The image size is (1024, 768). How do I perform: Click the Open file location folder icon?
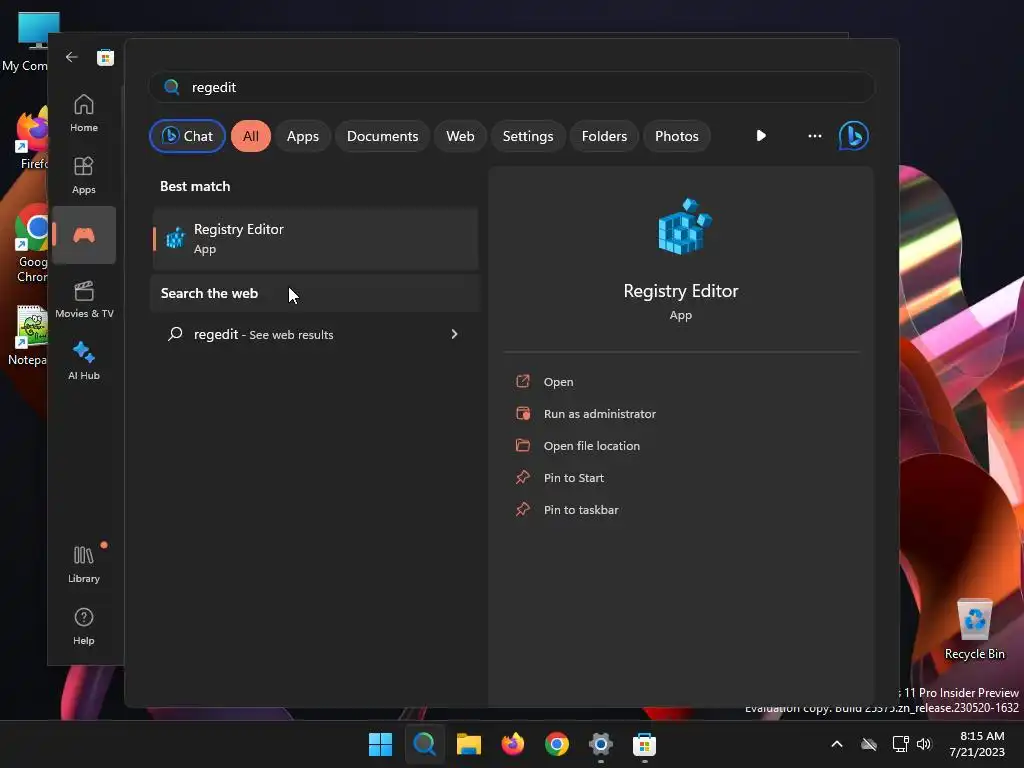pyautogui.click(x=523, y=445)
